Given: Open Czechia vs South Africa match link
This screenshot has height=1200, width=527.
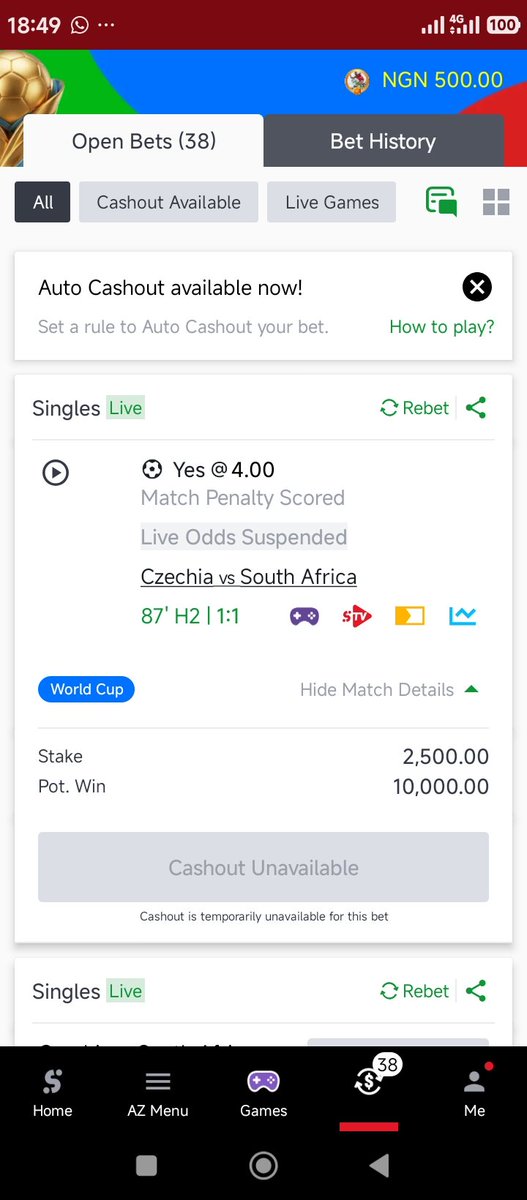Looking at the screenshot, I should click(x=249, y=577).
